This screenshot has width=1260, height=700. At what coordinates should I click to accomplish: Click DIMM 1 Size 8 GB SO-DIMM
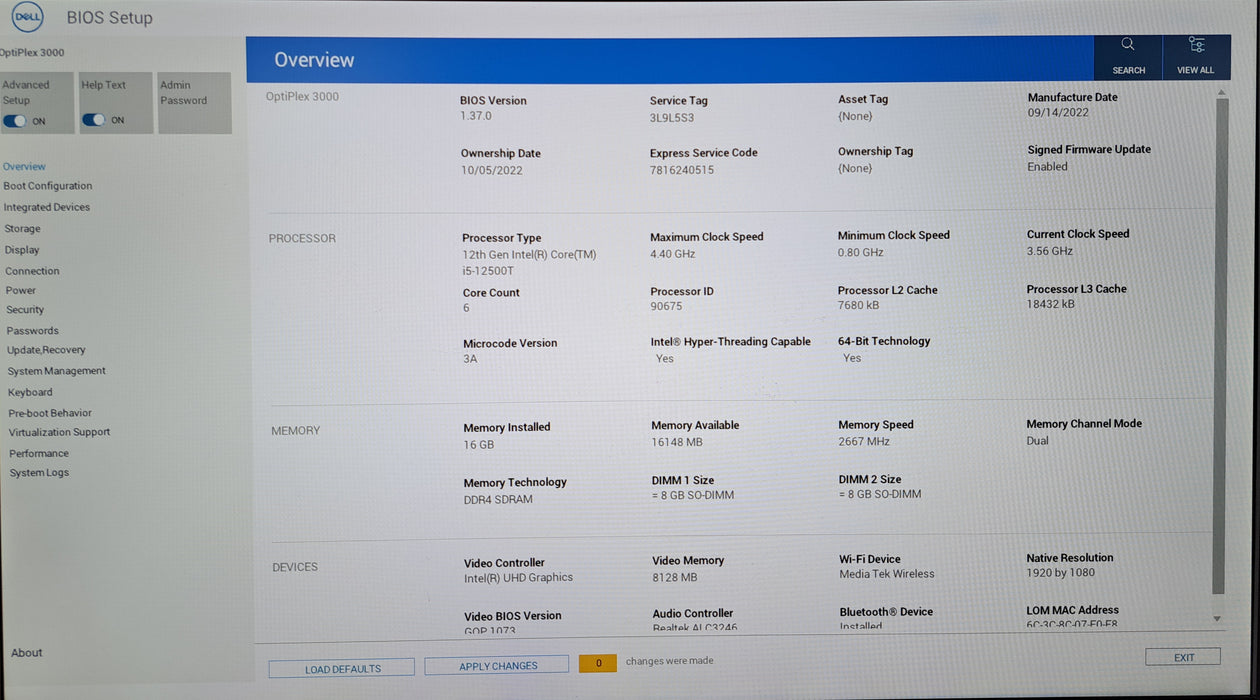click(x=693, y=495)
